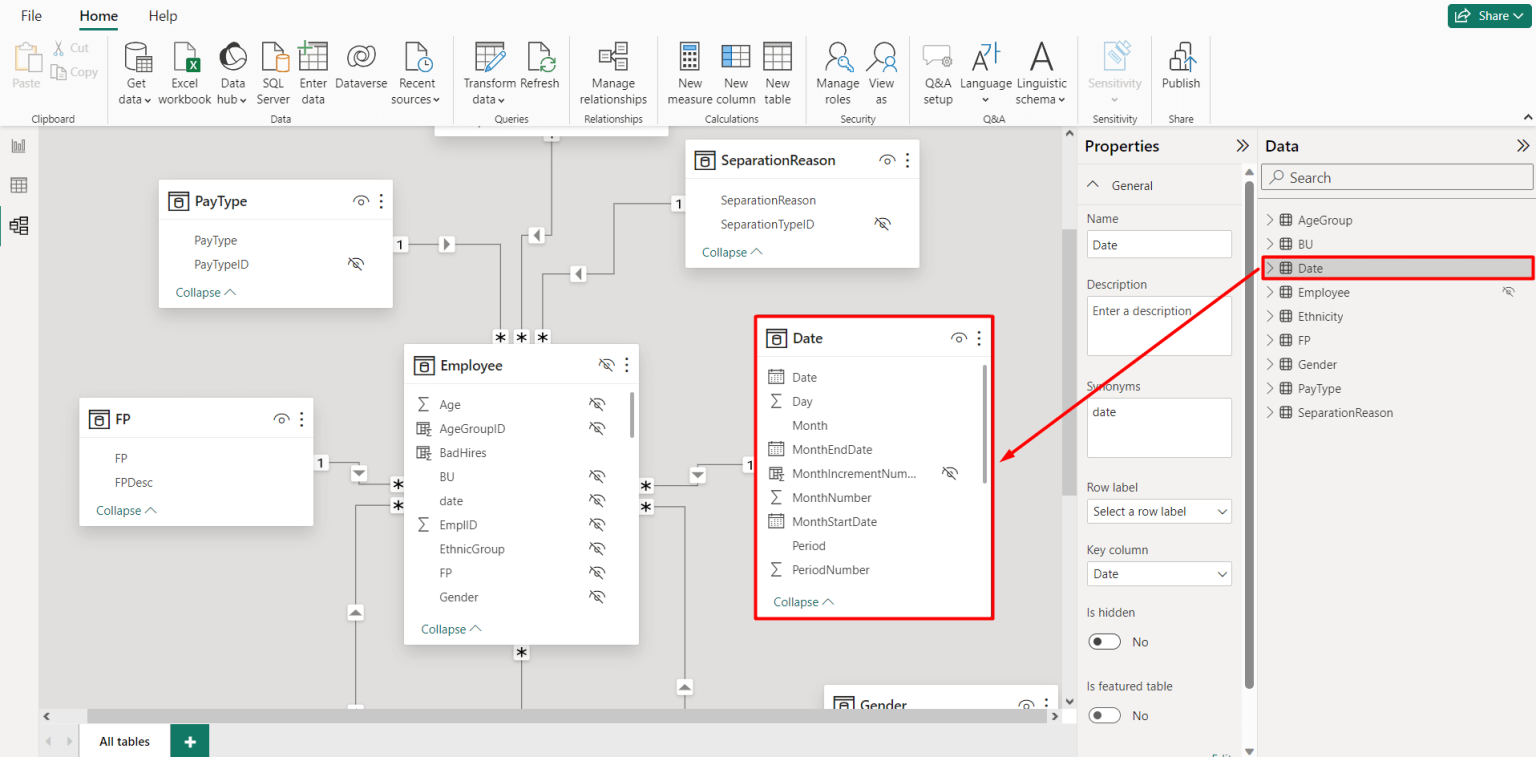Enable 'Is featured table' for Date
The width and height of the screenshot is (1536, 757).
point(1104,715)
